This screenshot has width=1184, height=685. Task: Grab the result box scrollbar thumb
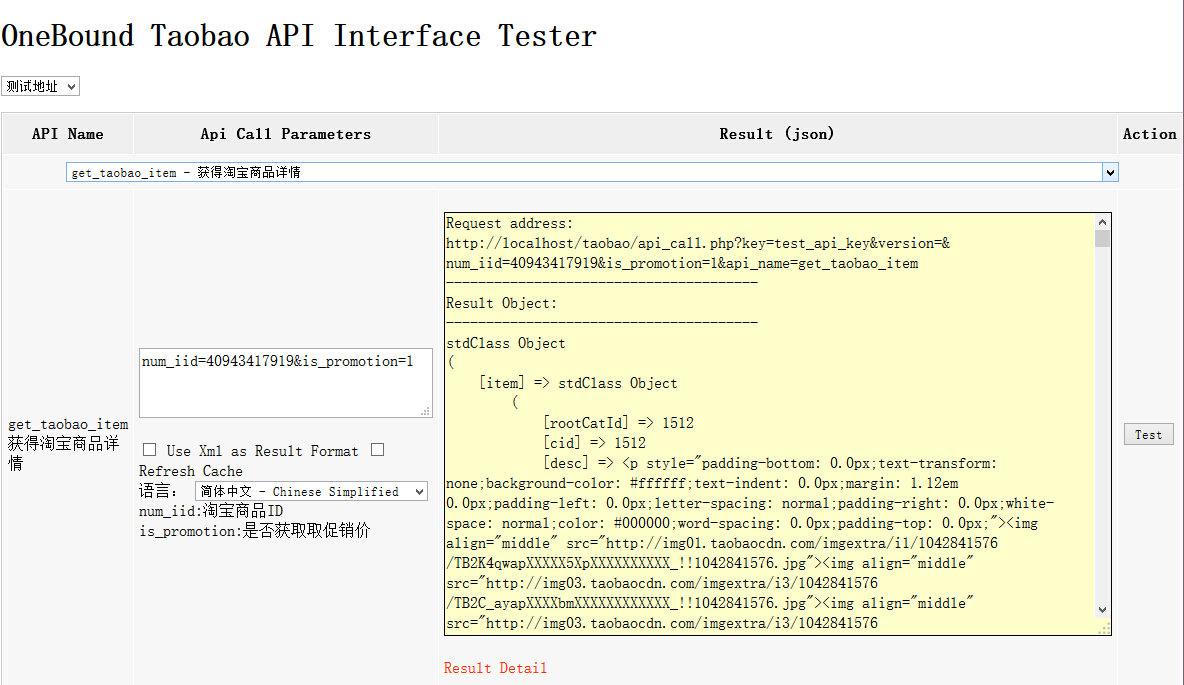[1102, 239]
